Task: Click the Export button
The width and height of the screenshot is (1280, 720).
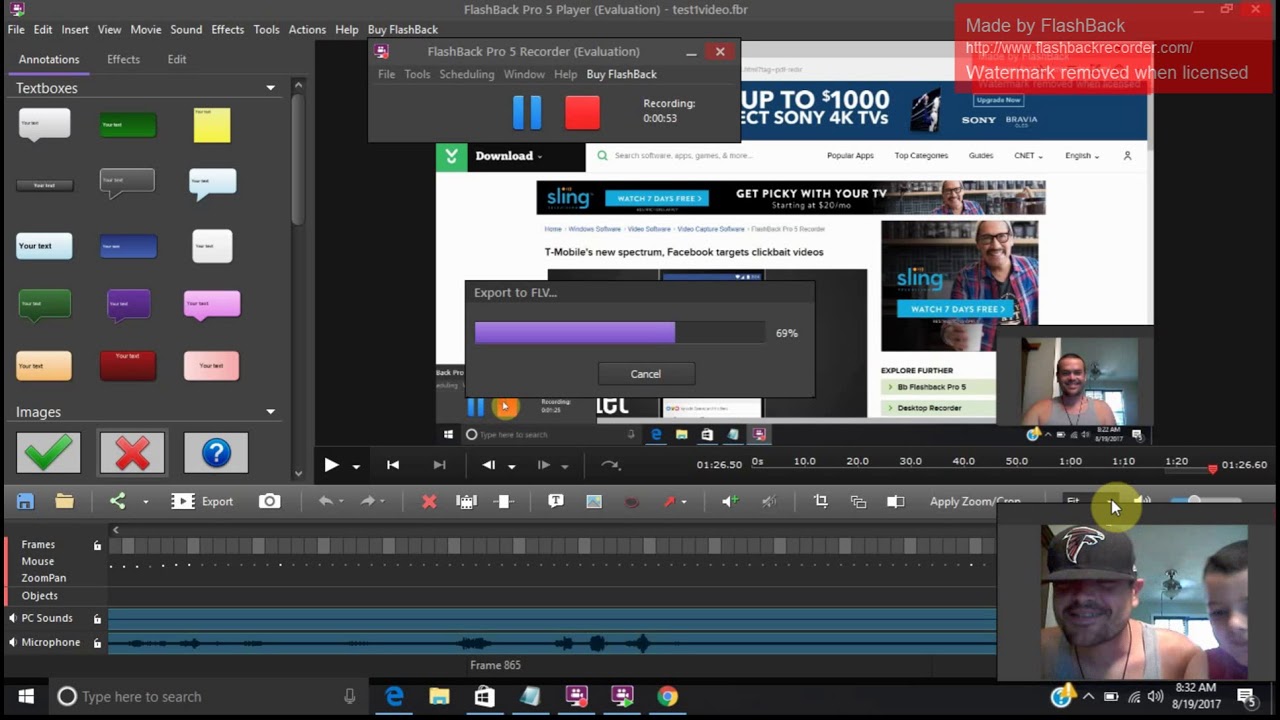Action: pos(203,501)
